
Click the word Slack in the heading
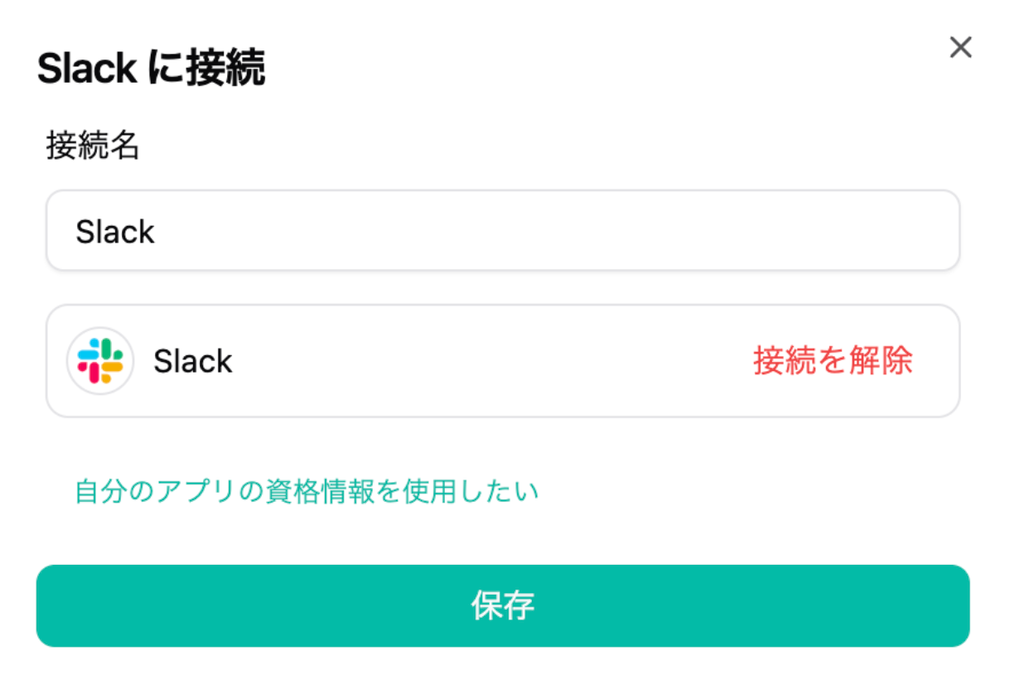pyautogui.click(x=86, y=69)
